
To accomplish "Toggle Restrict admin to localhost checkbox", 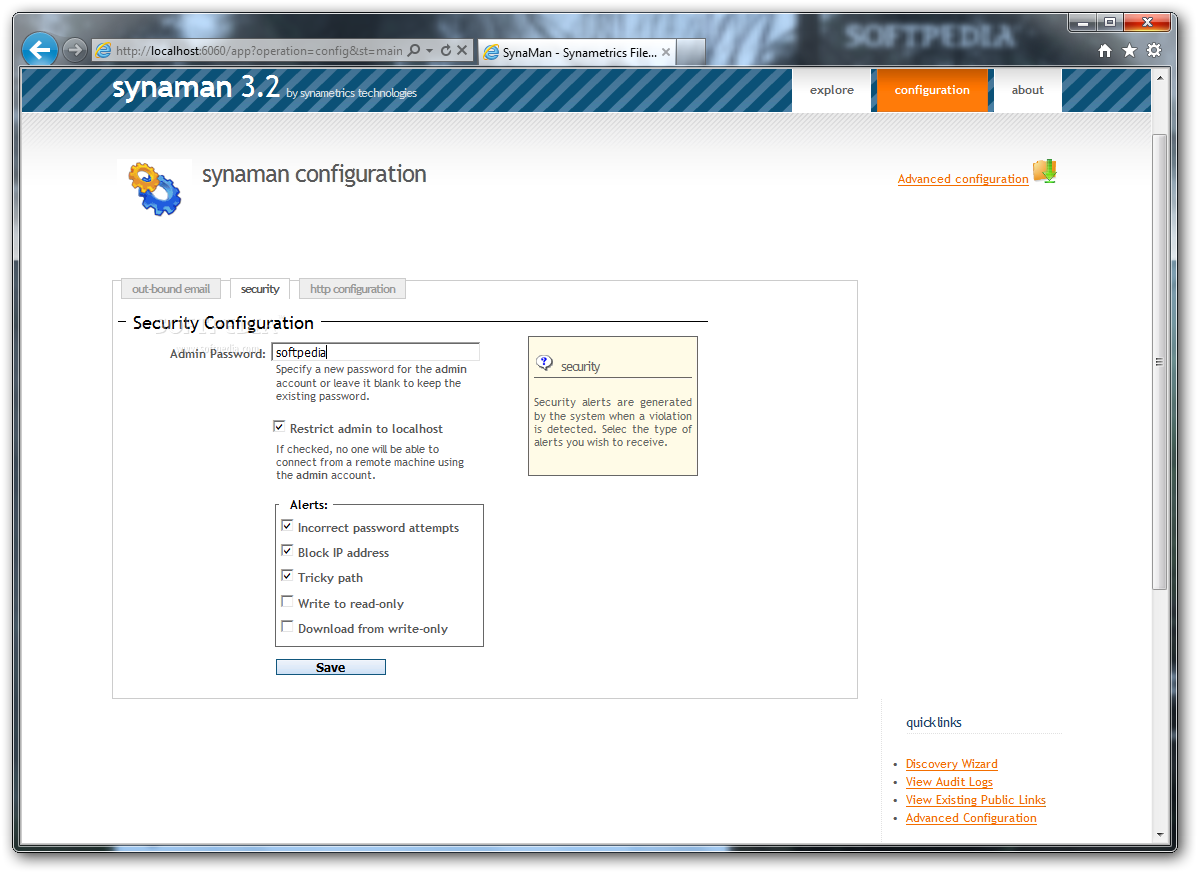I will coord(279,427).
